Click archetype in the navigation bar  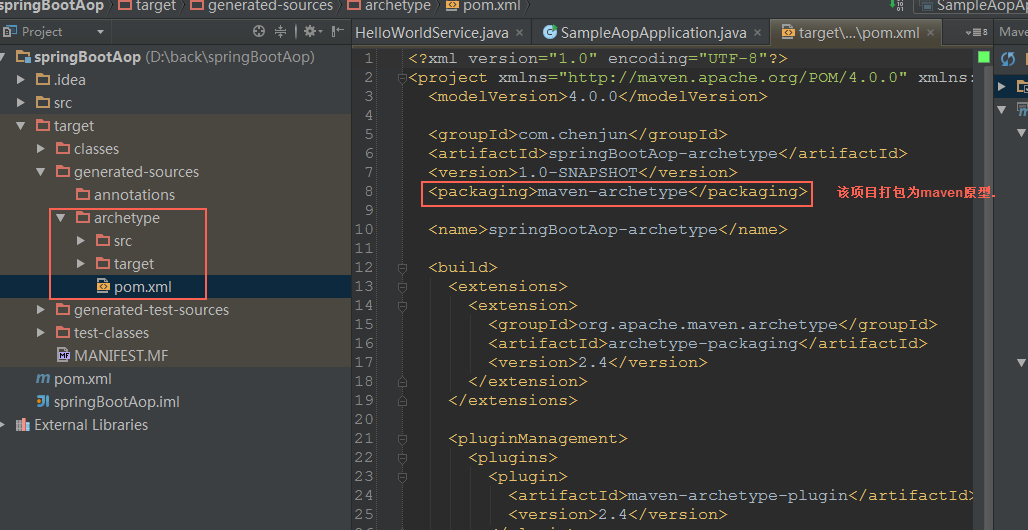(389, 6)
